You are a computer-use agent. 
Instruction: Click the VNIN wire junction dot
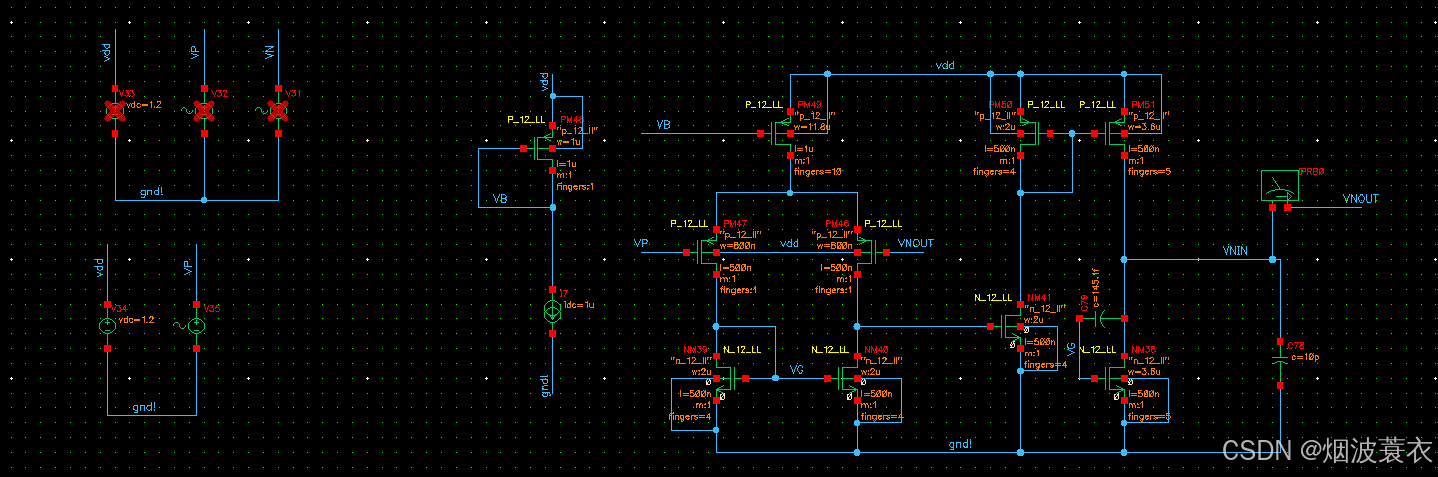click(1272, 260)
